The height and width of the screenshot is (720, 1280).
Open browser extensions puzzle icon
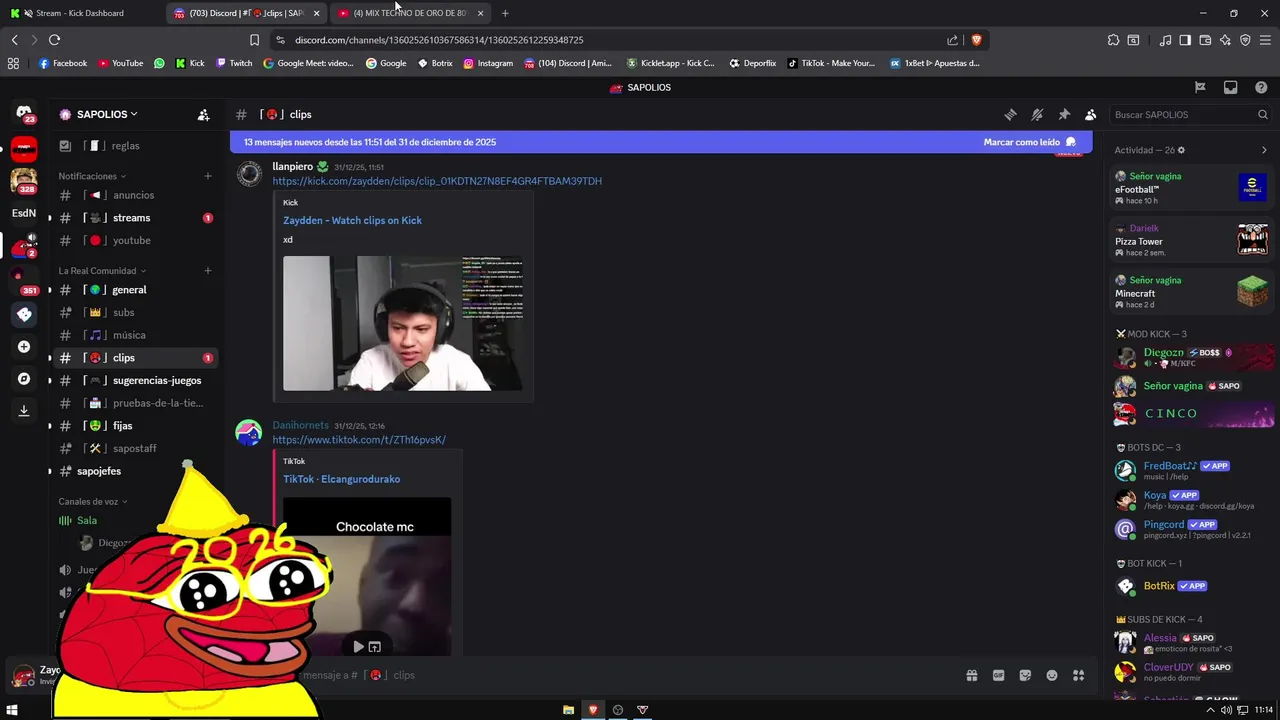click(x=1113, y=40)
